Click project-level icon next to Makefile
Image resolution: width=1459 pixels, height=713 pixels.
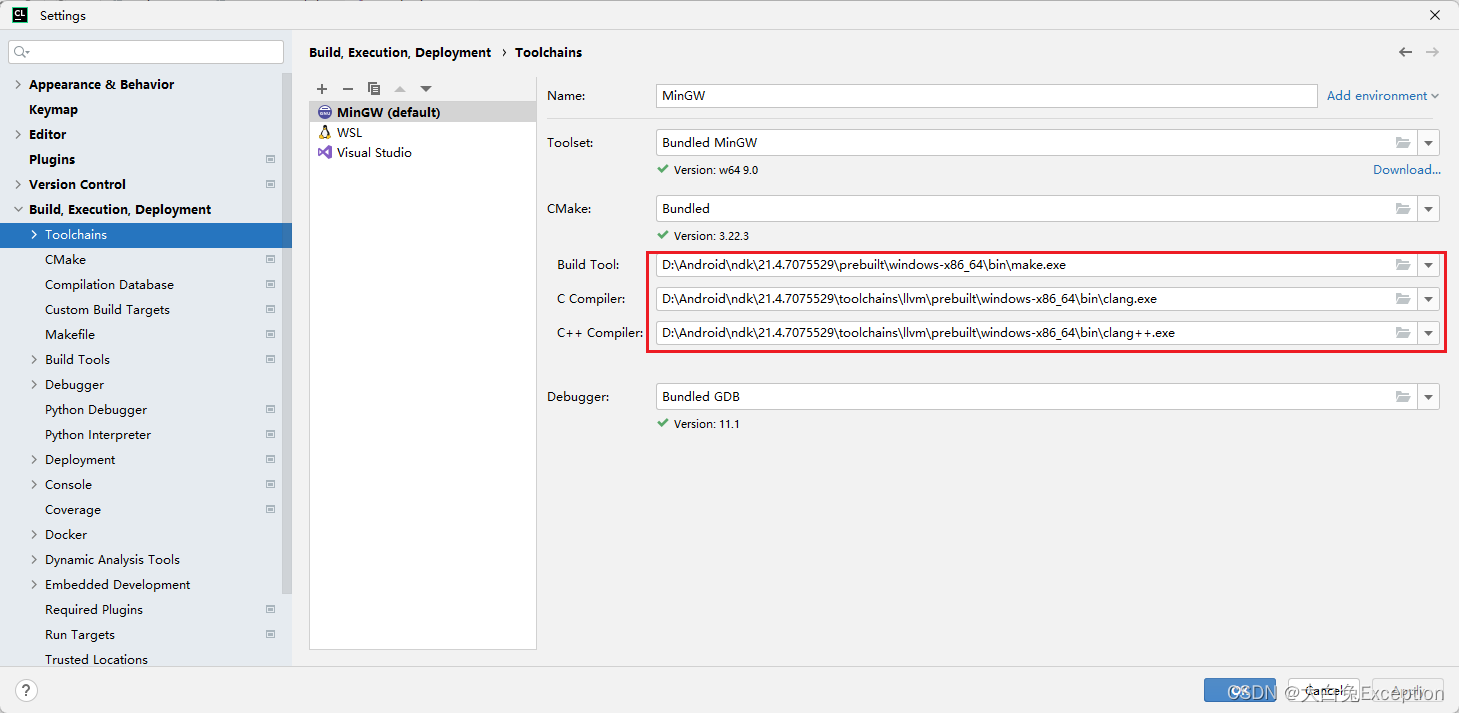click(x=270, y=334)
